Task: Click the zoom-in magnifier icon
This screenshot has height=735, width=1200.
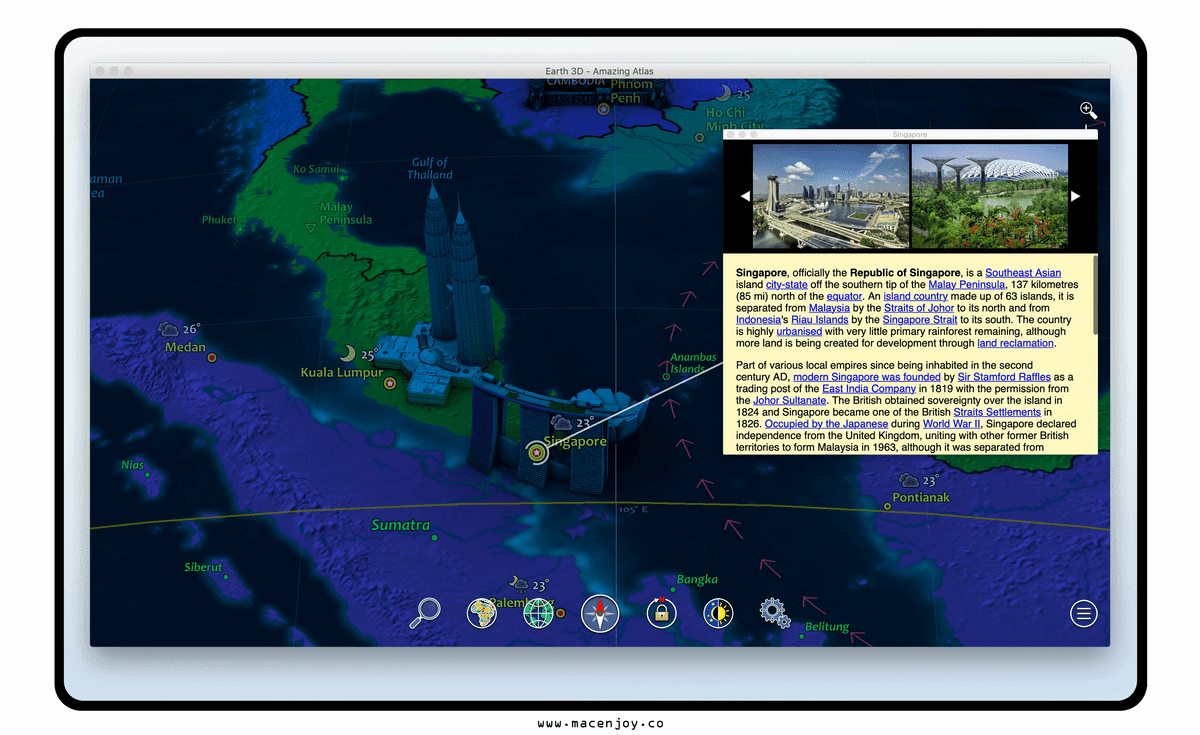Action: coord(1088,111)
